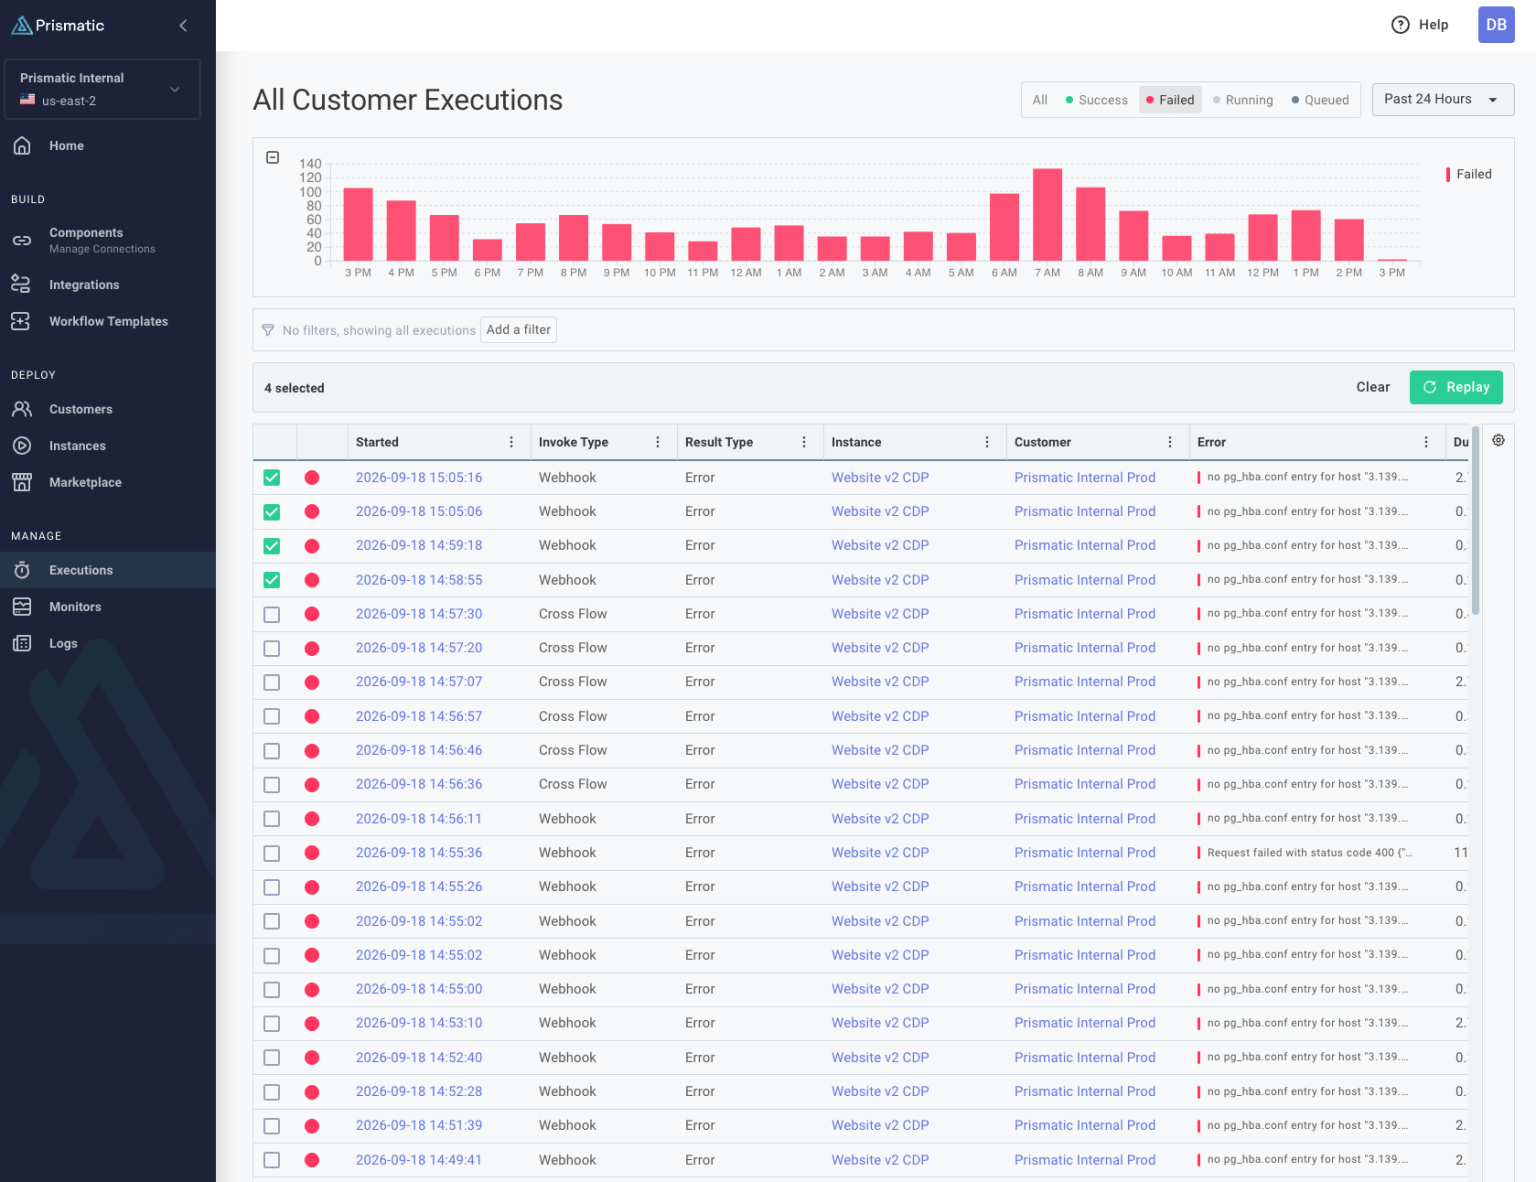This screenshot has width=1536, height=1182.
Task: Open Customer column options menu
Action: (x=1170, y=442)
